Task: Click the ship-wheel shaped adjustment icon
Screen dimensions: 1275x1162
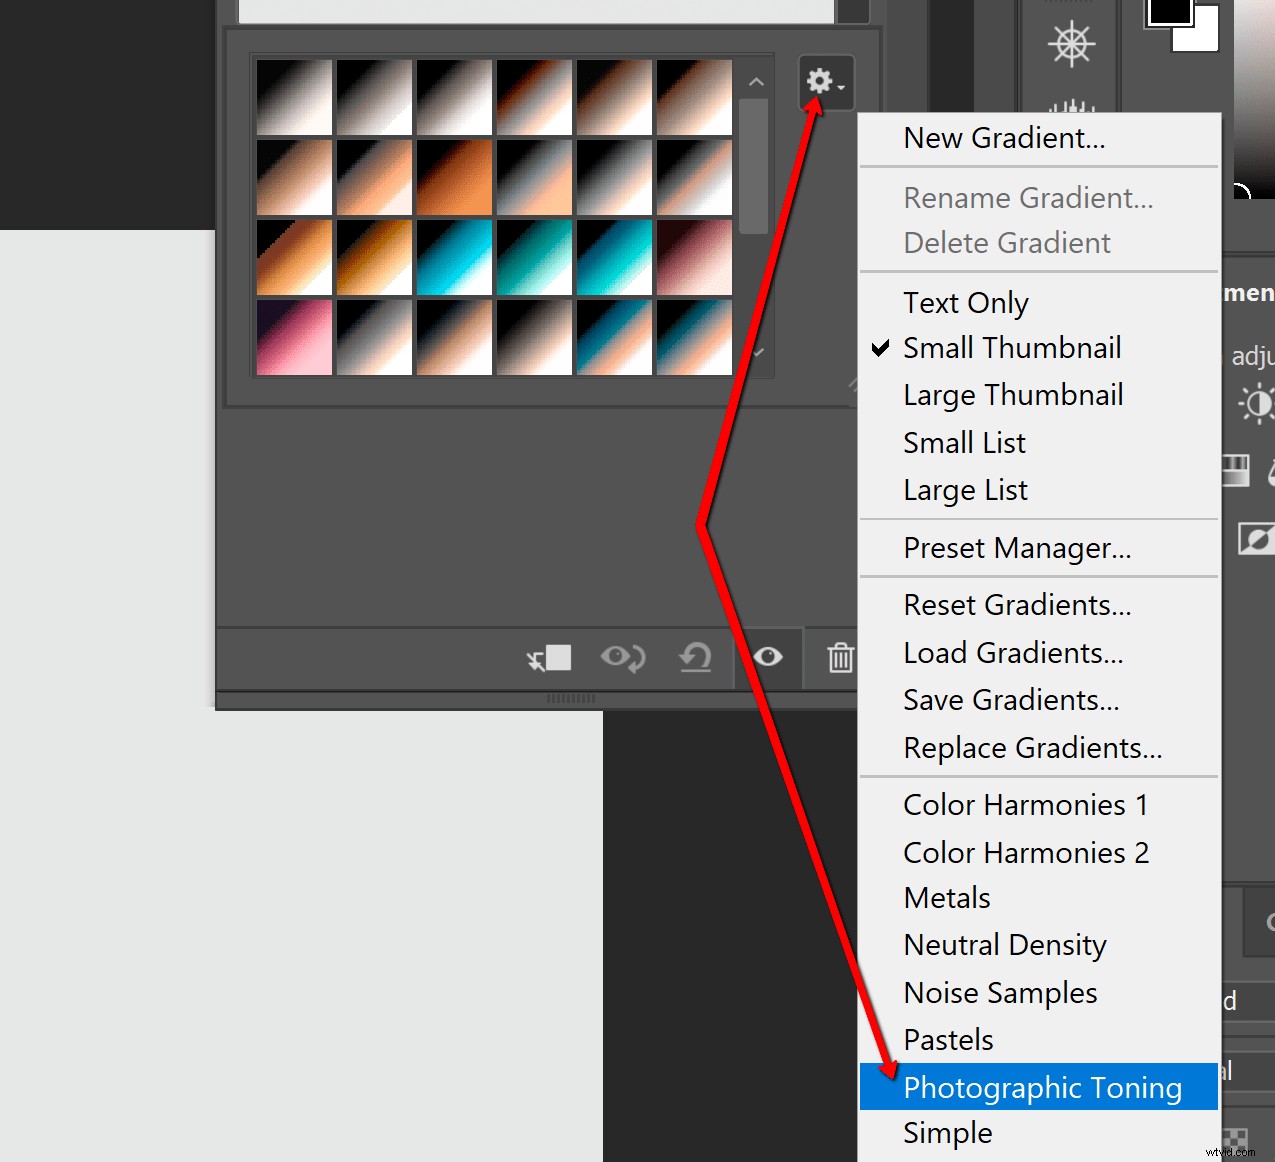Action: tap(1071, 43)
